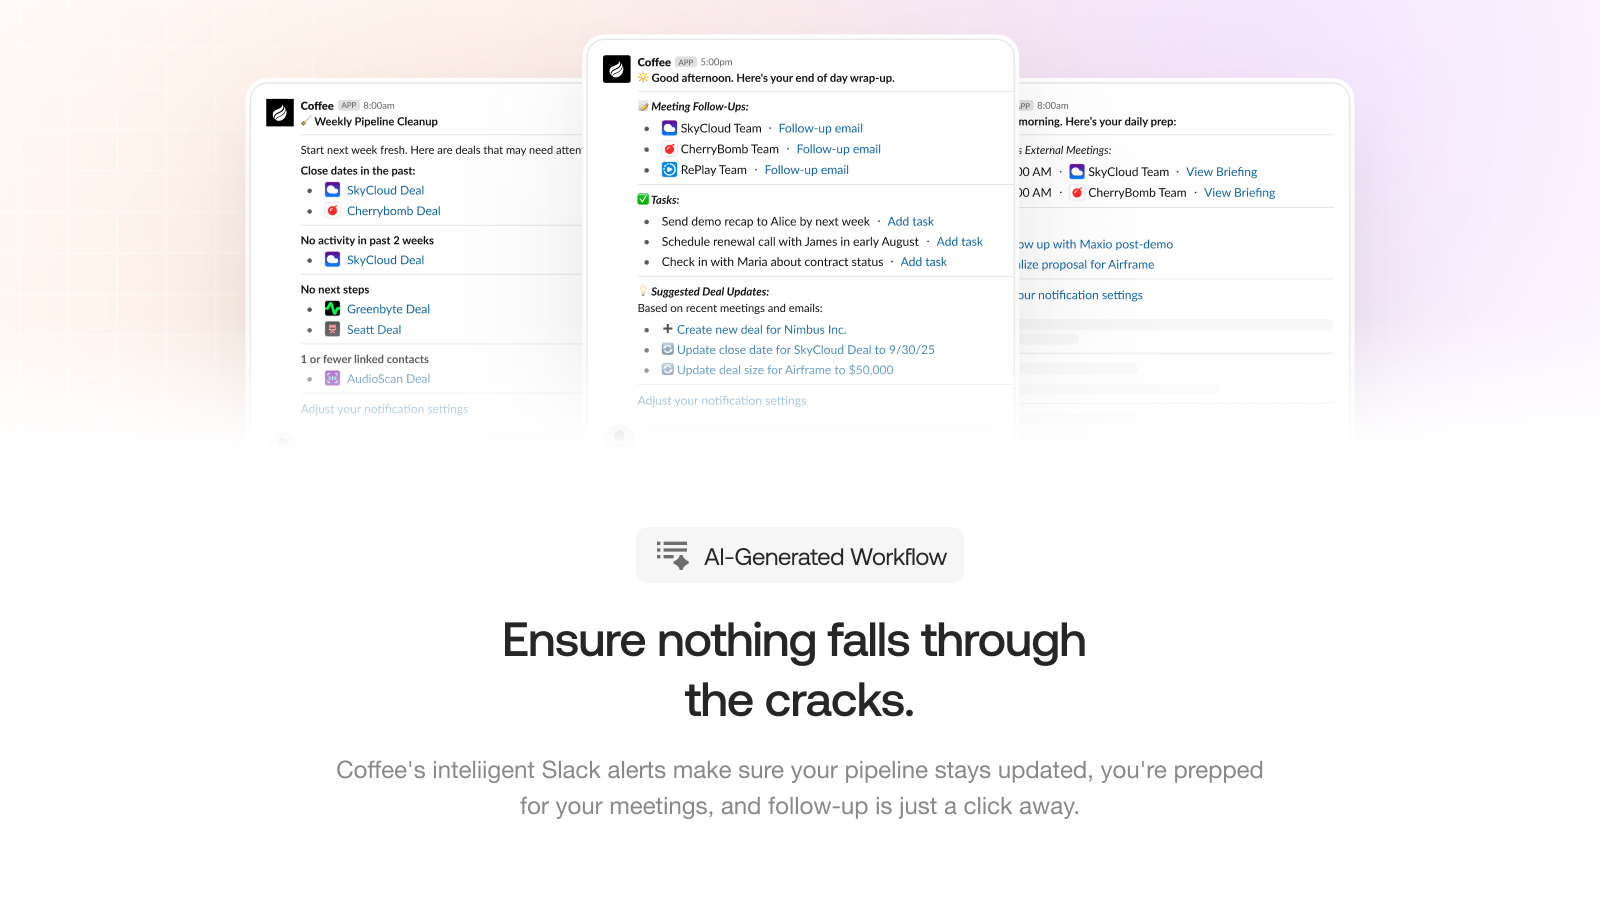This screenshot has height=900, width=1600.
Task: Click Update close date for SkyCloud Deal
Action: point(805,349)
